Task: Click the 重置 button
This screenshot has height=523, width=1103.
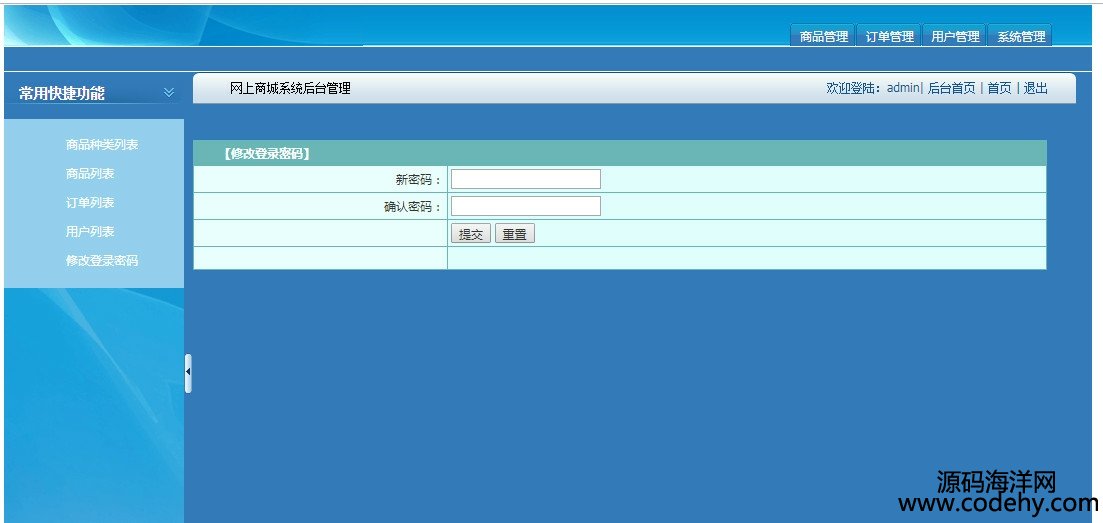Action: [x=515, y=234]
